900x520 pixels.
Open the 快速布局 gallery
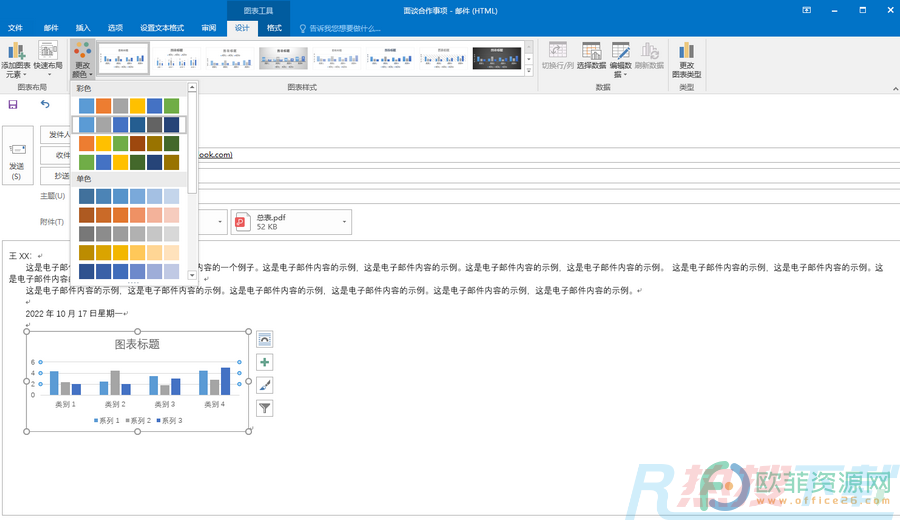pyautogui.click(x=48, y=60)
